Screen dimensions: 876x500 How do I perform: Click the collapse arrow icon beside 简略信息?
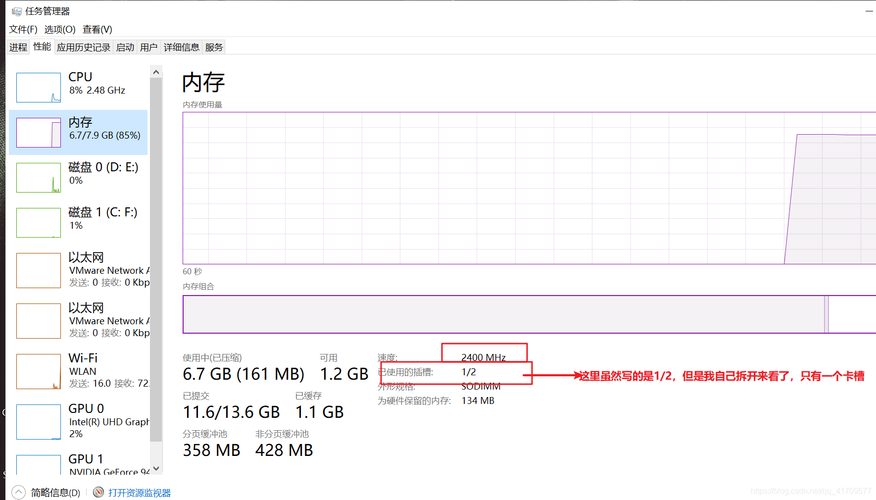click(x=18, y=492)
